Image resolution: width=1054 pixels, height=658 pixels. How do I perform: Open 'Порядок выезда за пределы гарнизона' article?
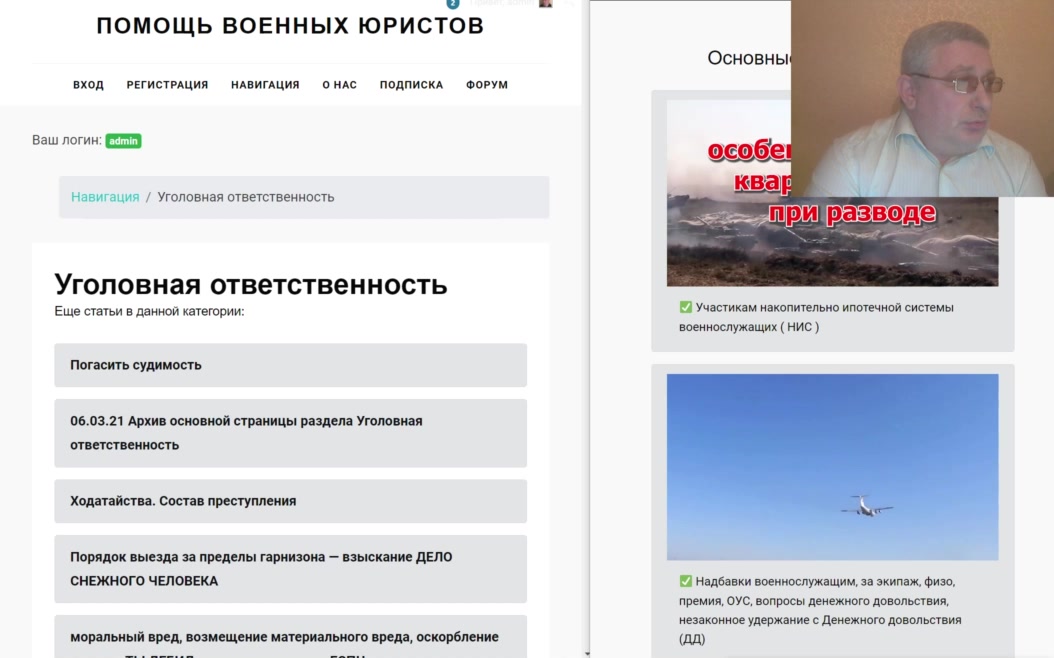coord(290,569)
